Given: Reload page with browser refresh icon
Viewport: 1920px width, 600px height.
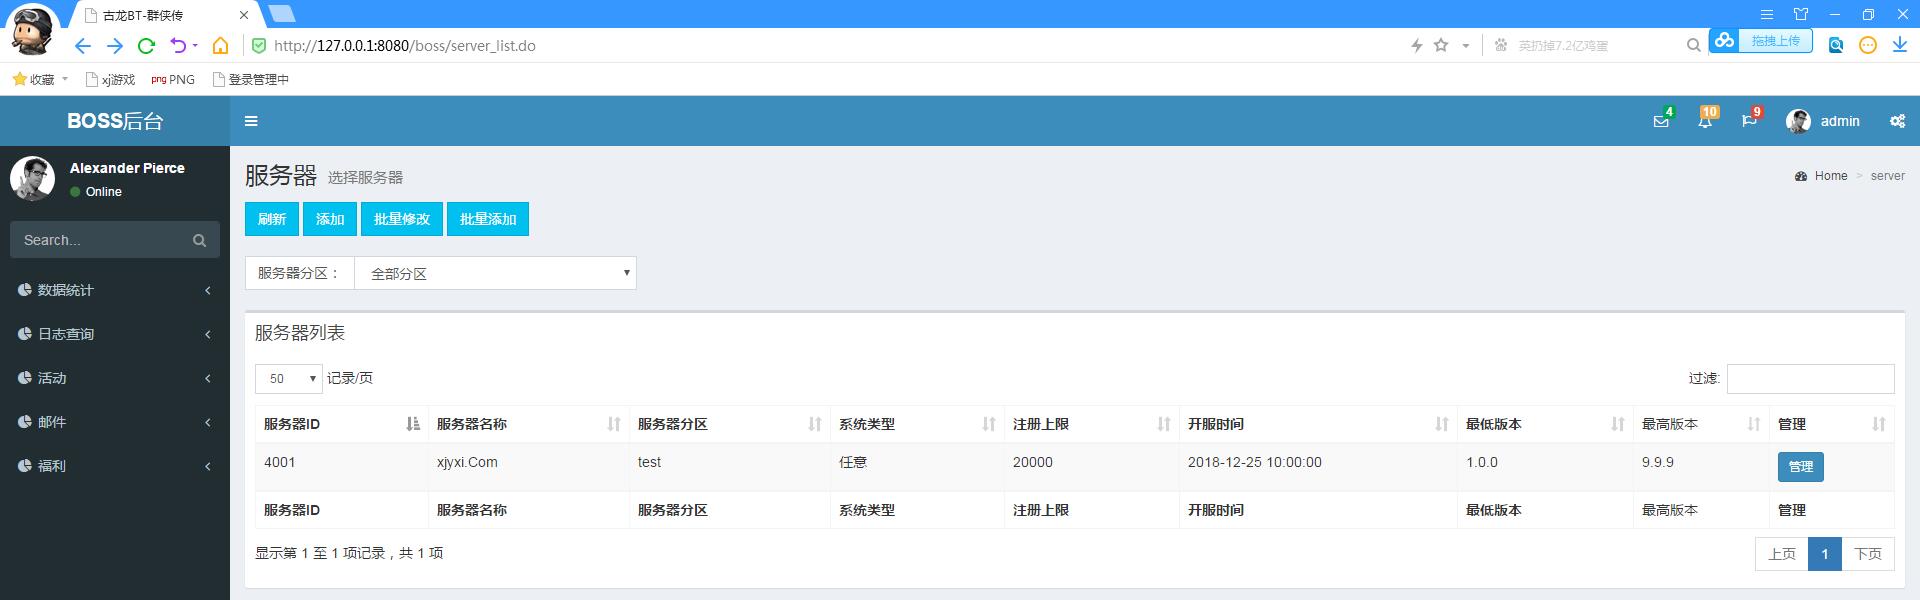Looking at the screenshot, I should (x=146, y=45).
